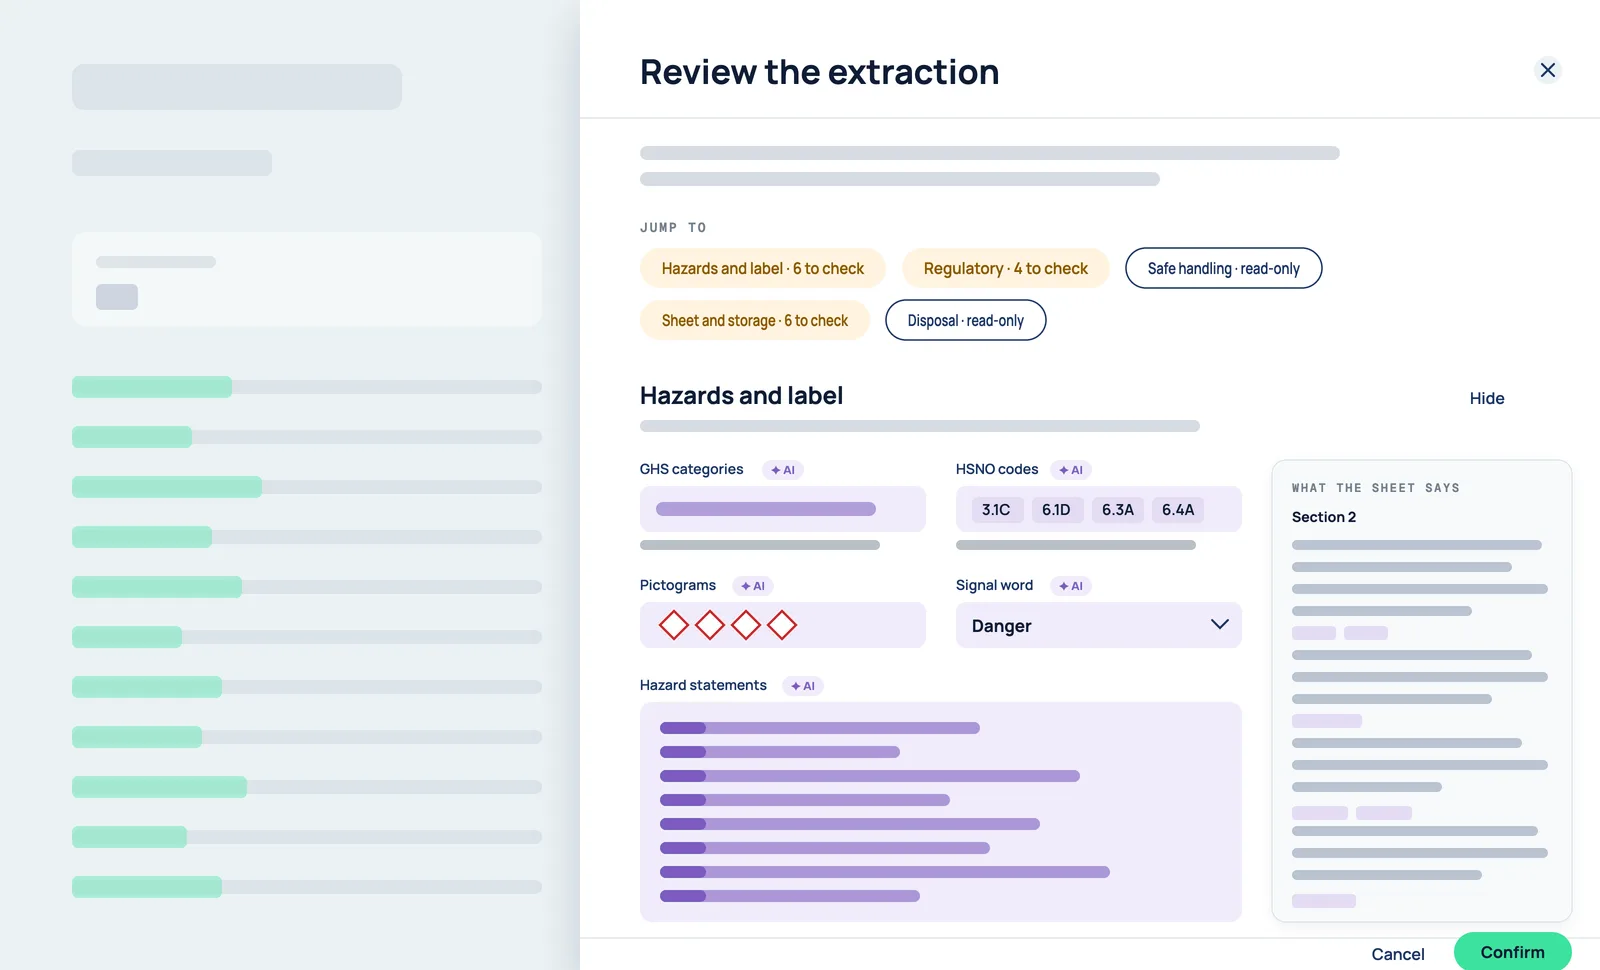Screen dimensions: 1600x970
Task: Click AI badge next to HSNO codes
Action: pos(1071,470)
